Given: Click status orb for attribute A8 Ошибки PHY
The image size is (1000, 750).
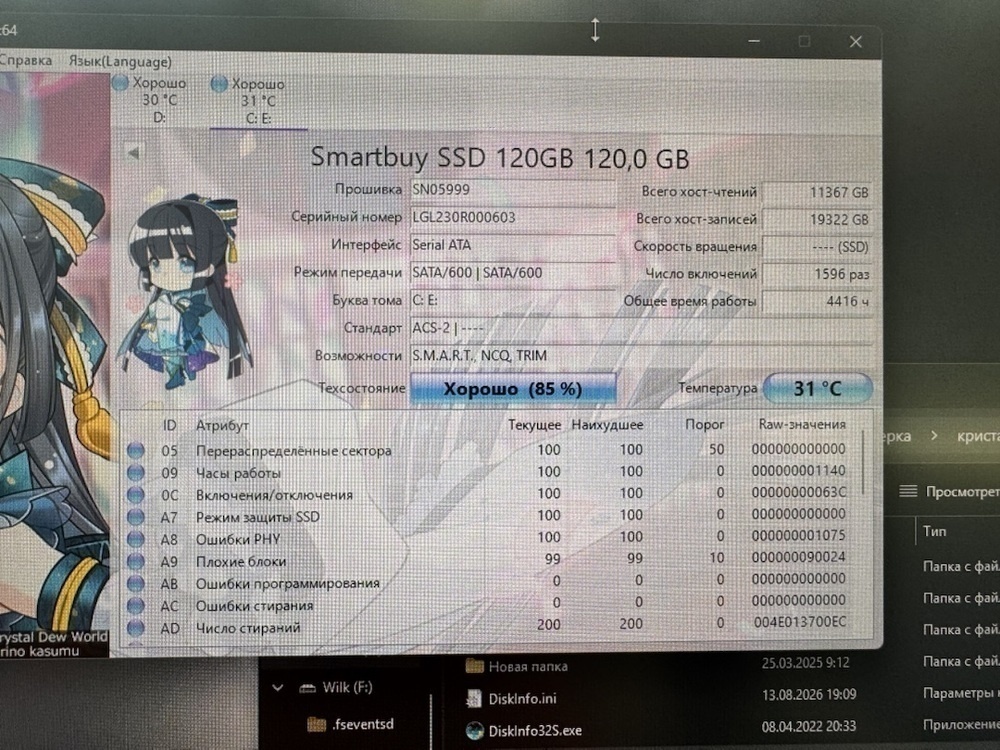Looking at the screenshot, I should [x=135, y=539].
